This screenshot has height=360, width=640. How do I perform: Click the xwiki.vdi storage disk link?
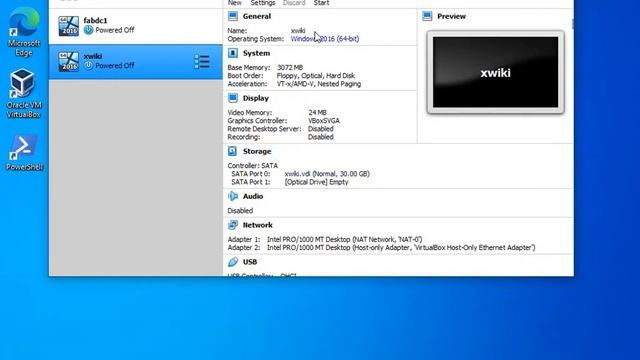(327, 173)
